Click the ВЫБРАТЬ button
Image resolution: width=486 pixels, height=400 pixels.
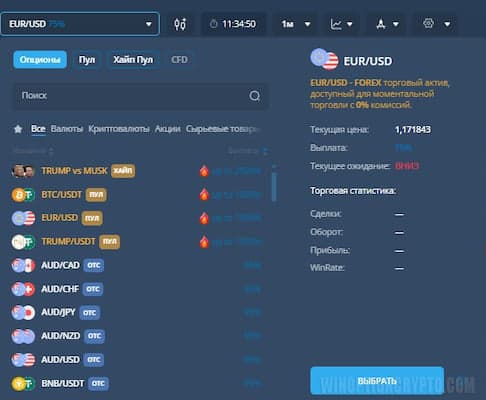(377, 381)
